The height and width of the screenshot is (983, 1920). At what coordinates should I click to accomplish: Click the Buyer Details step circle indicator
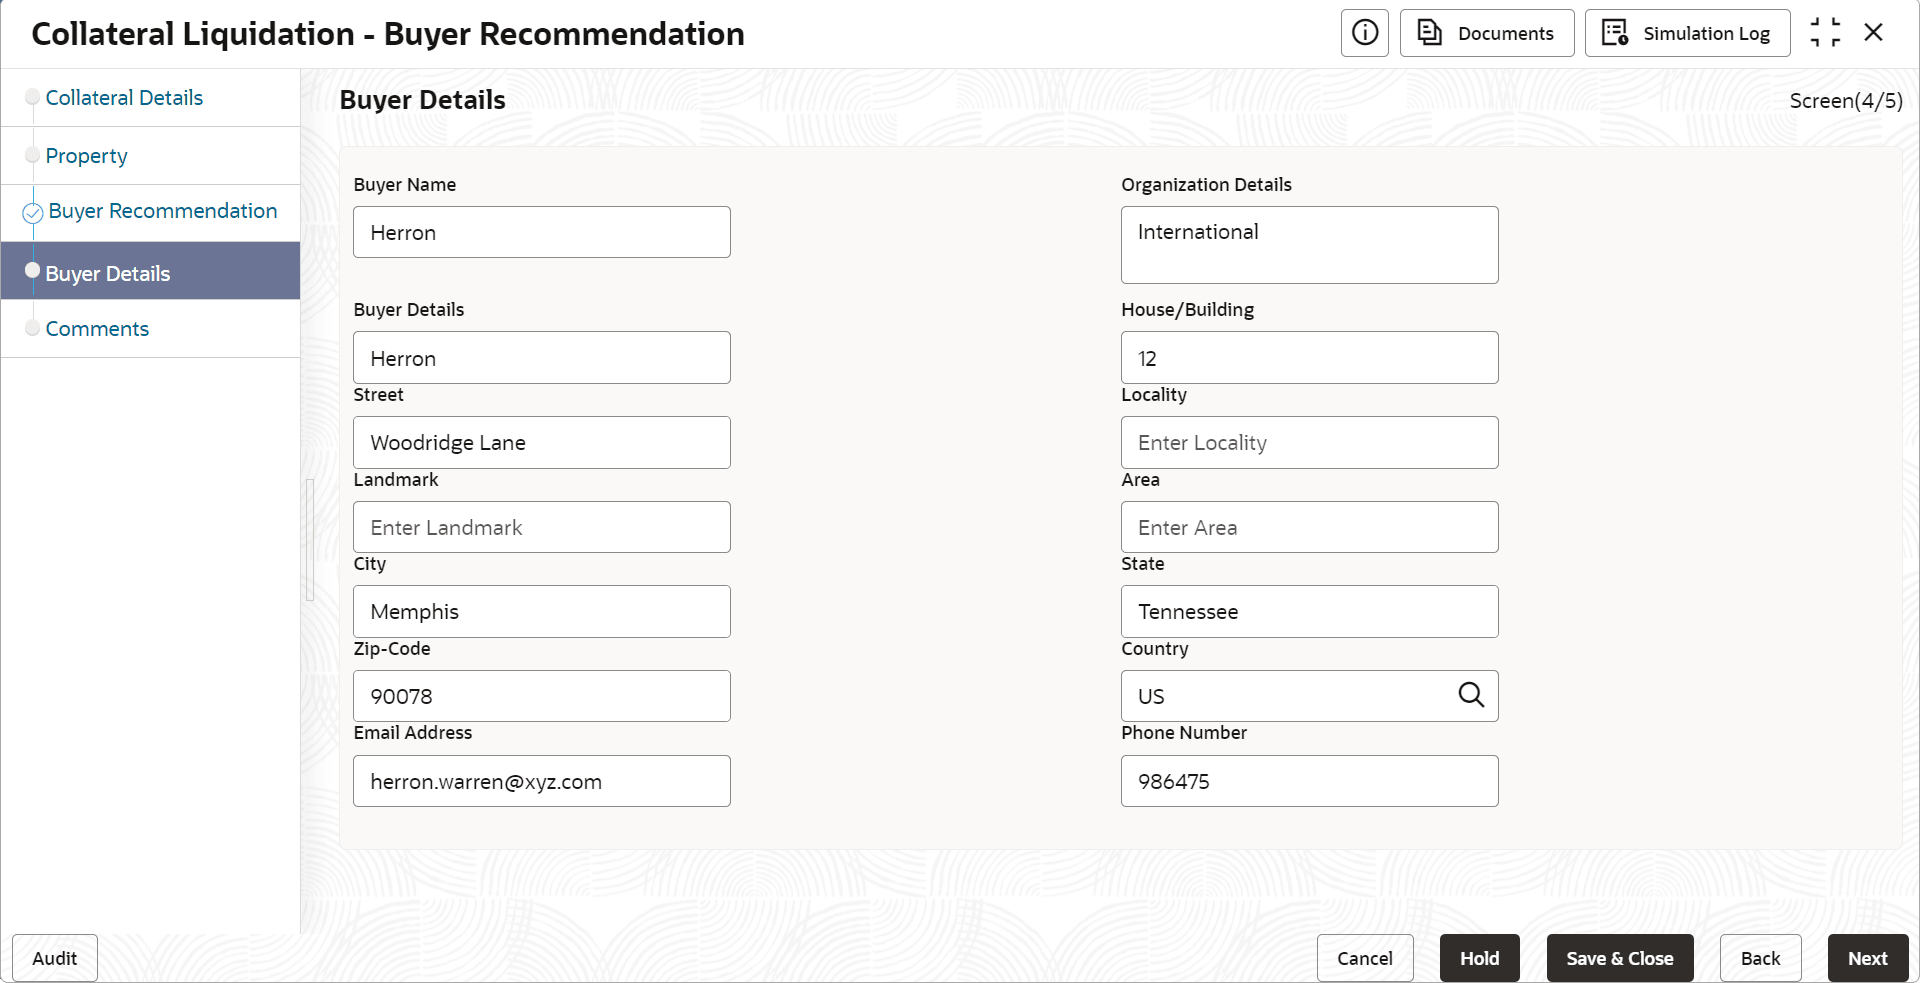(x=33, y=271)
